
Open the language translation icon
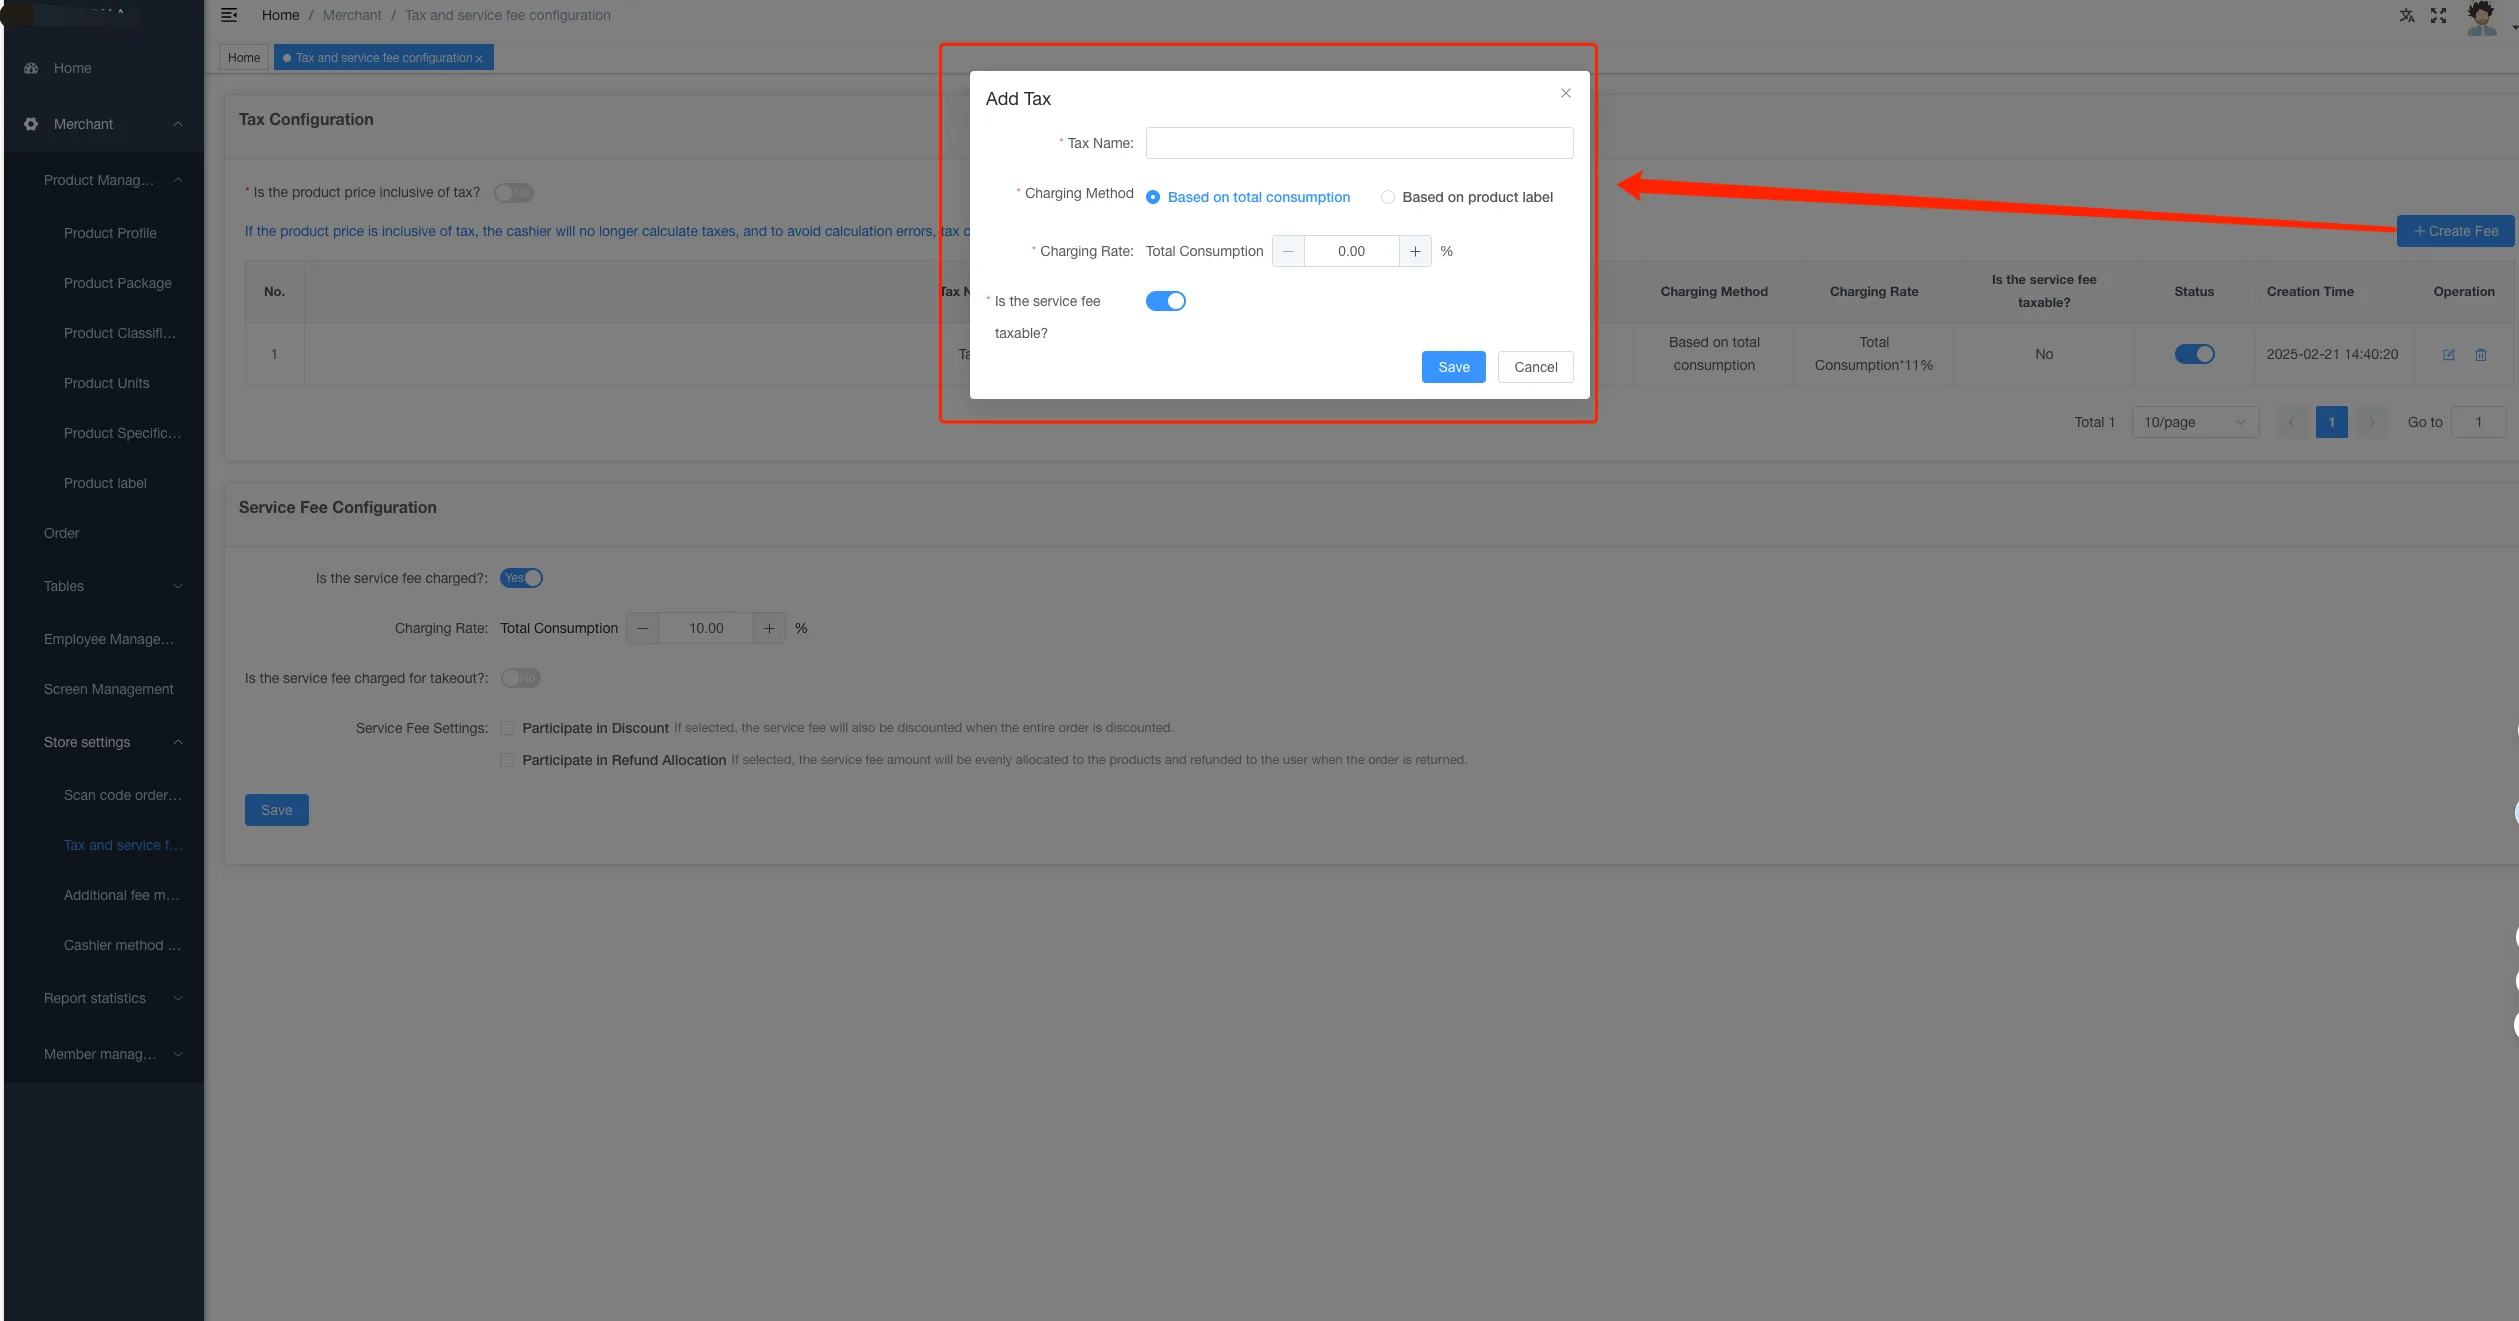click(x=2407, y=15)
